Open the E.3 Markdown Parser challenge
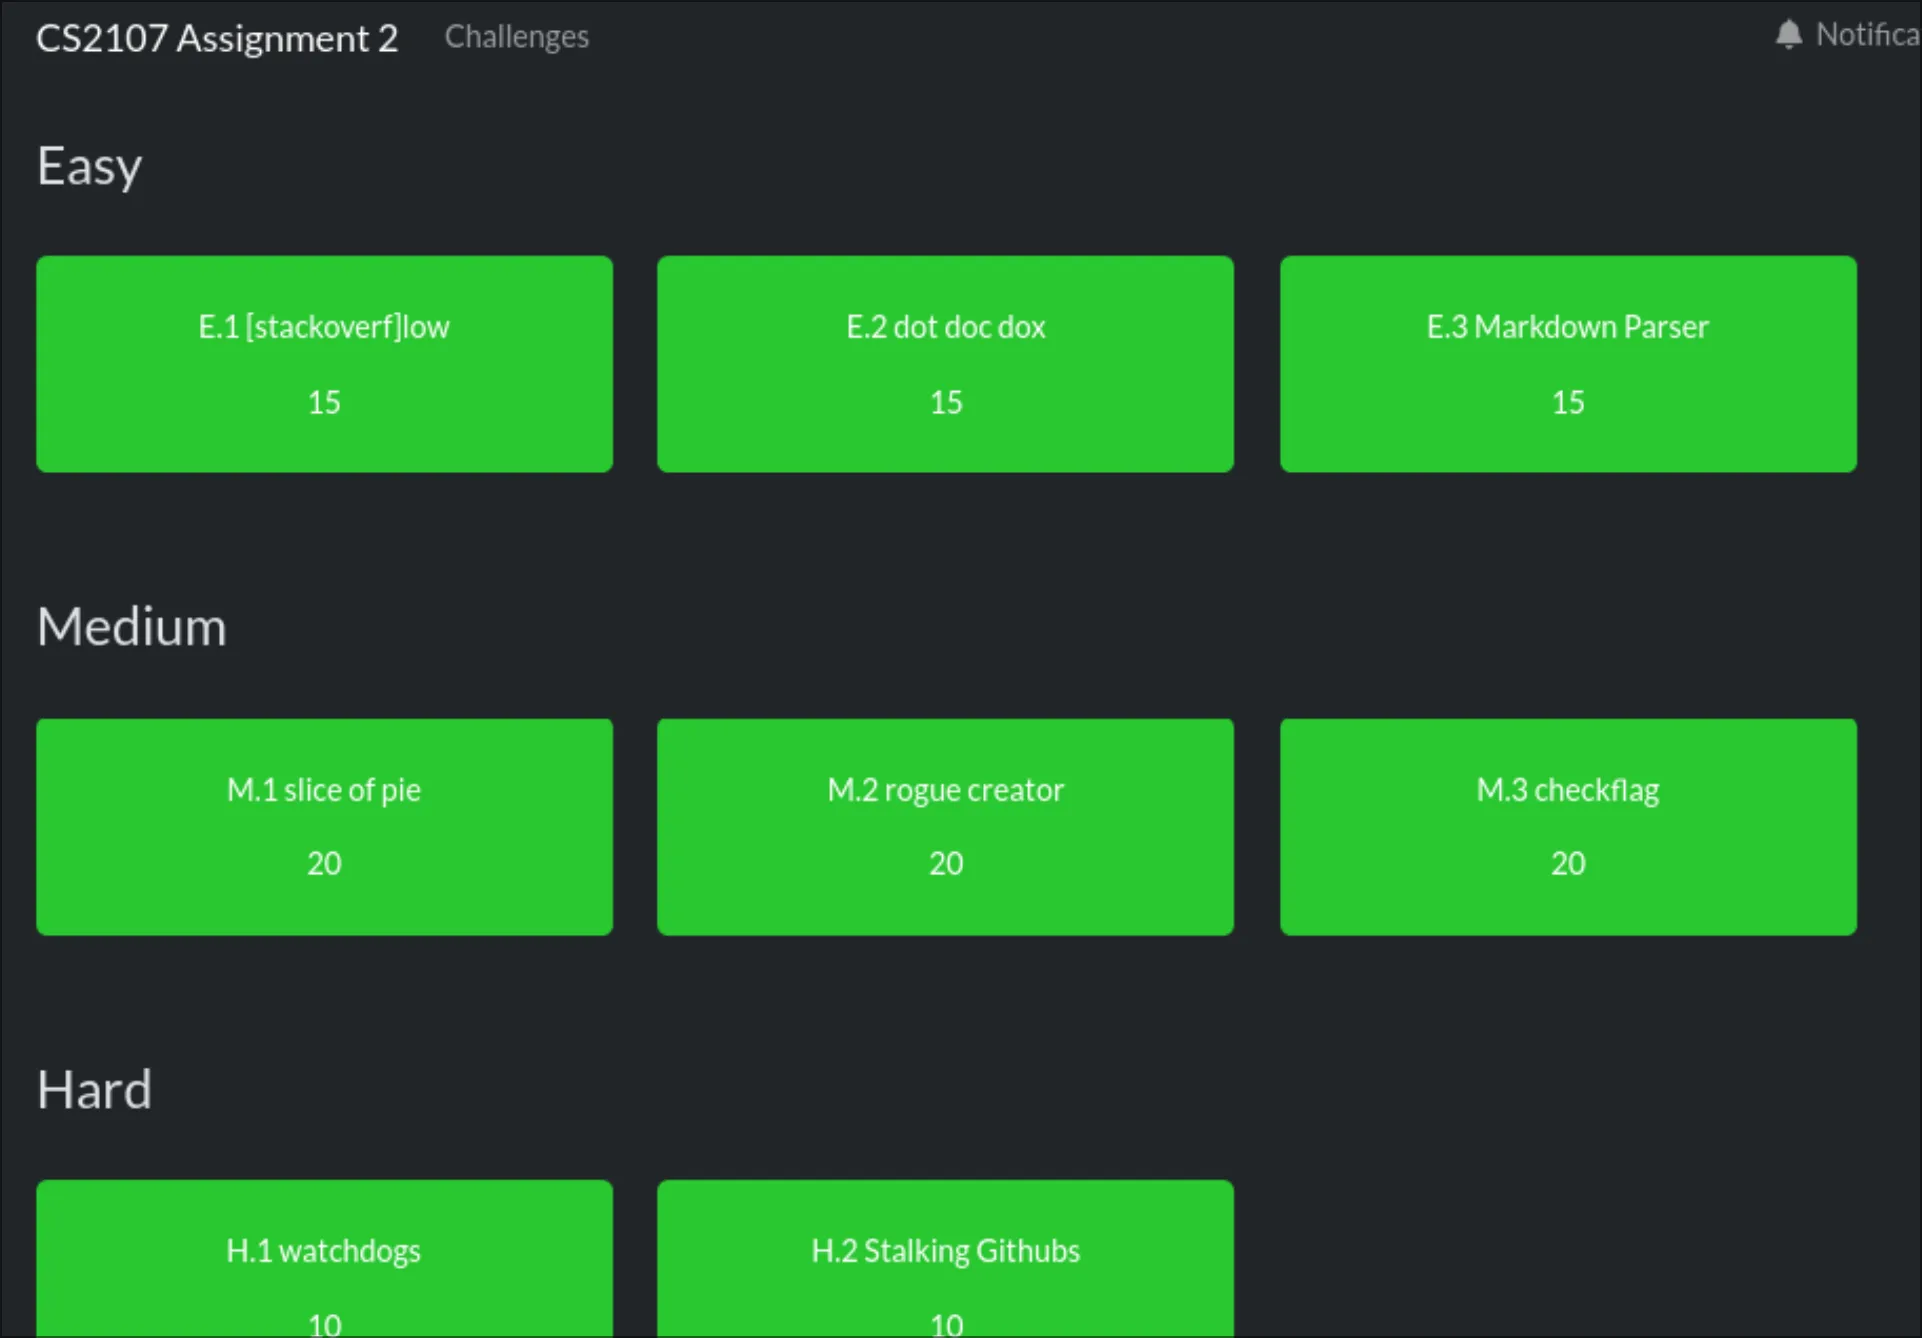 [1566, 363]
